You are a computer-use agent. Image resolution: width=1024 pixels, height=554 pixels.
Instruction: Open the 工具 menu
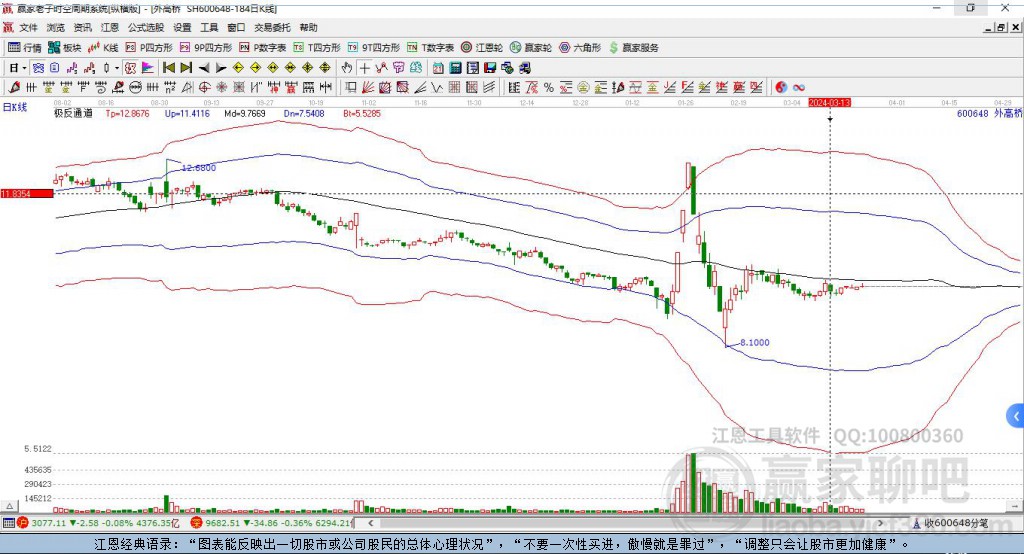209,27
